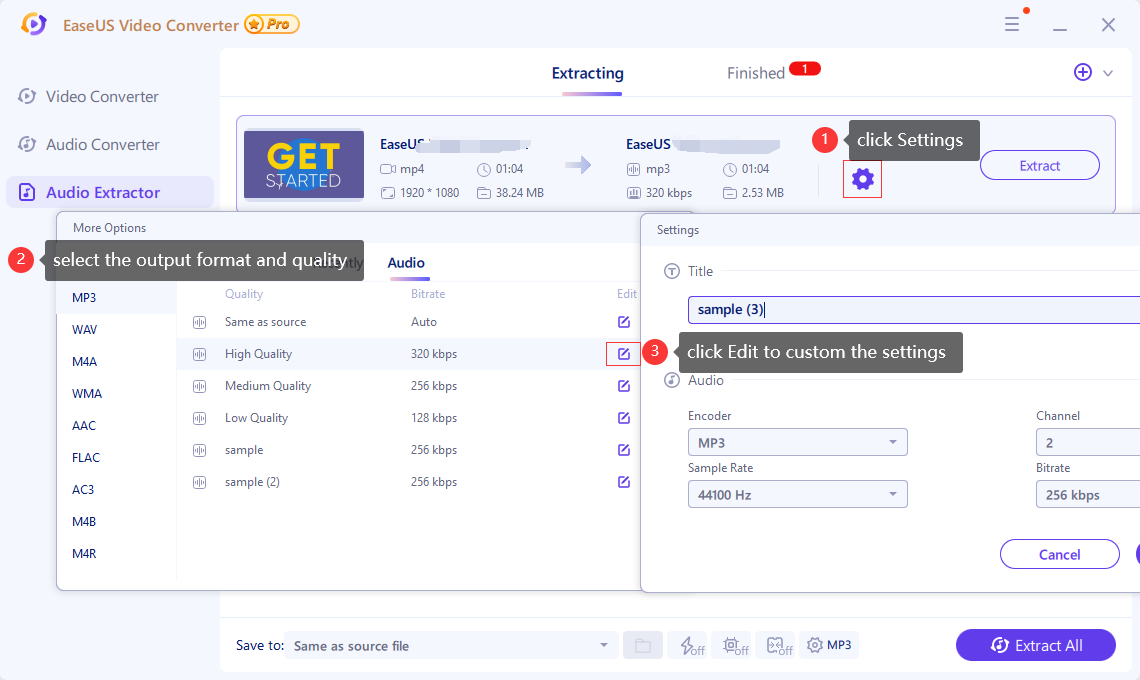This screenshot has width=1140, height=680.
Task: Switch to the Extracting tab
Action: [587, 73]
